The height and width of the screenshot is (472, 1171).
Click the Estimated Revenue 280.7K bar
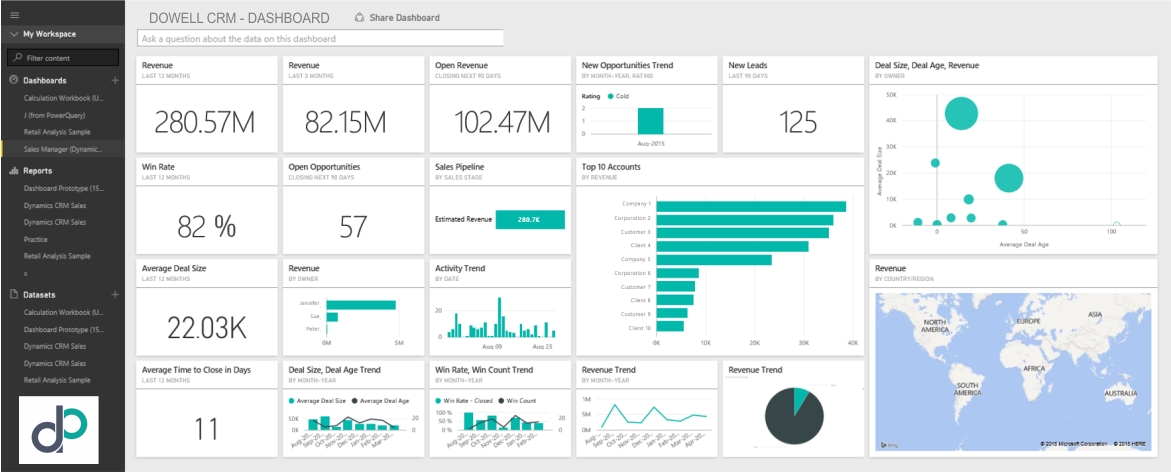click(530, 219)
